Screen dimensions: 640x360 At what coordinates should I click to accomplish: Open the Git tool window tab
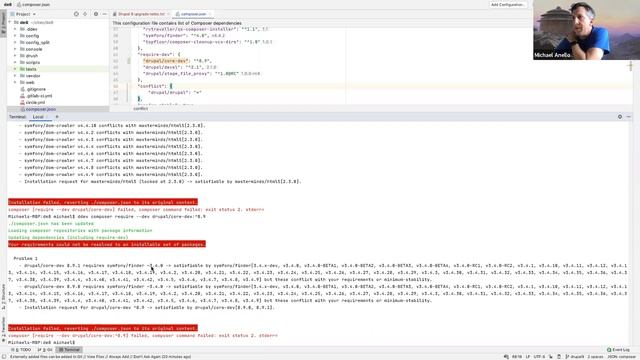pyautogui.click(x=45, y=350)
